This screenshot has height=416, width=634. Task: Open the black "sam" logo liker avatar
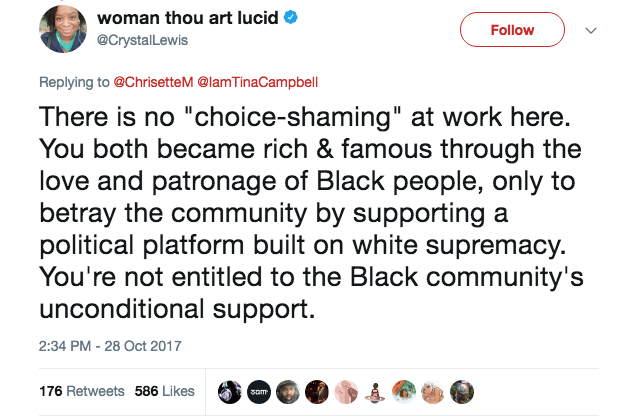[x=257, y=390]
